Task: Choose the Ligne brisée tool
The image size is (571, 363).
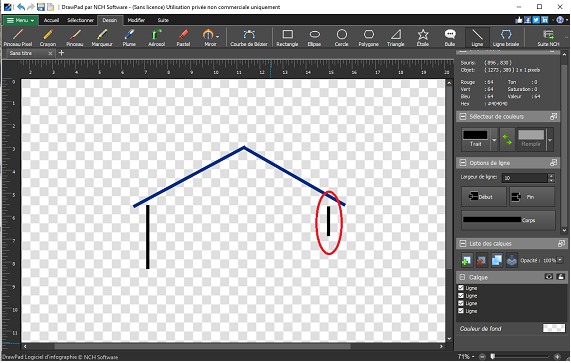Action: click(505, 38)
